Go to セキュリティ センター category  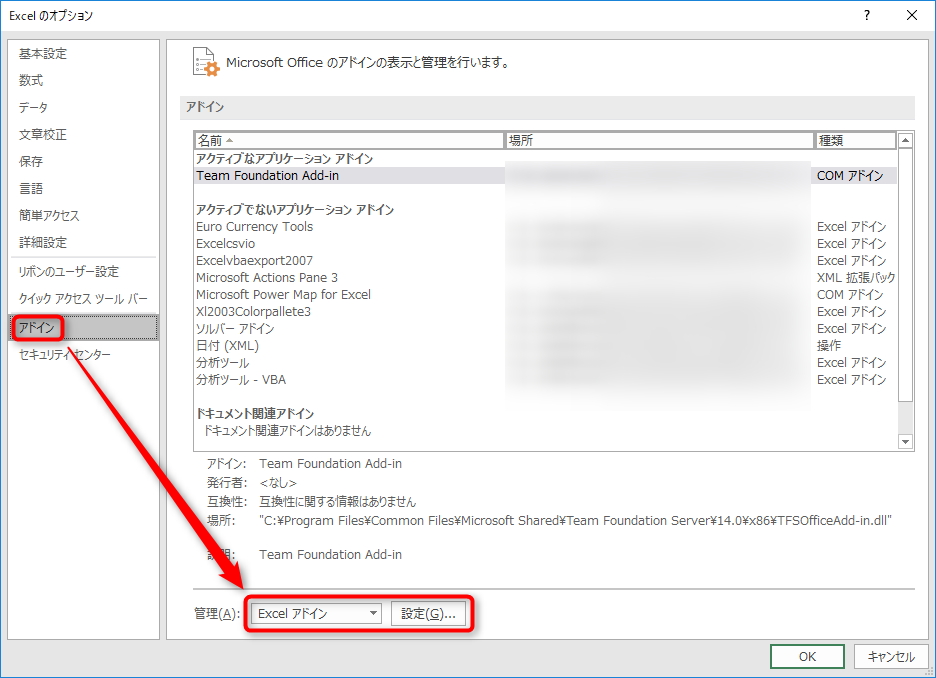[65, 355]
